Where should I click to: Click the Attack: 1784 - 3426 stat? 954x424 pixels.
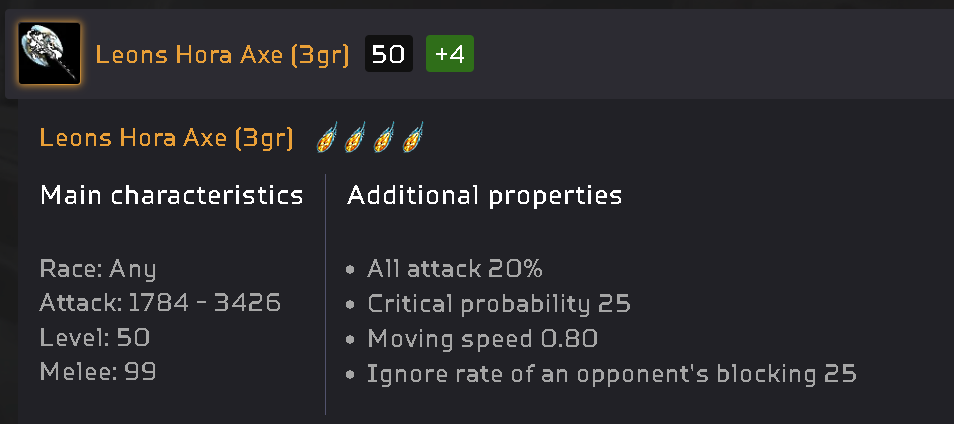160,302
